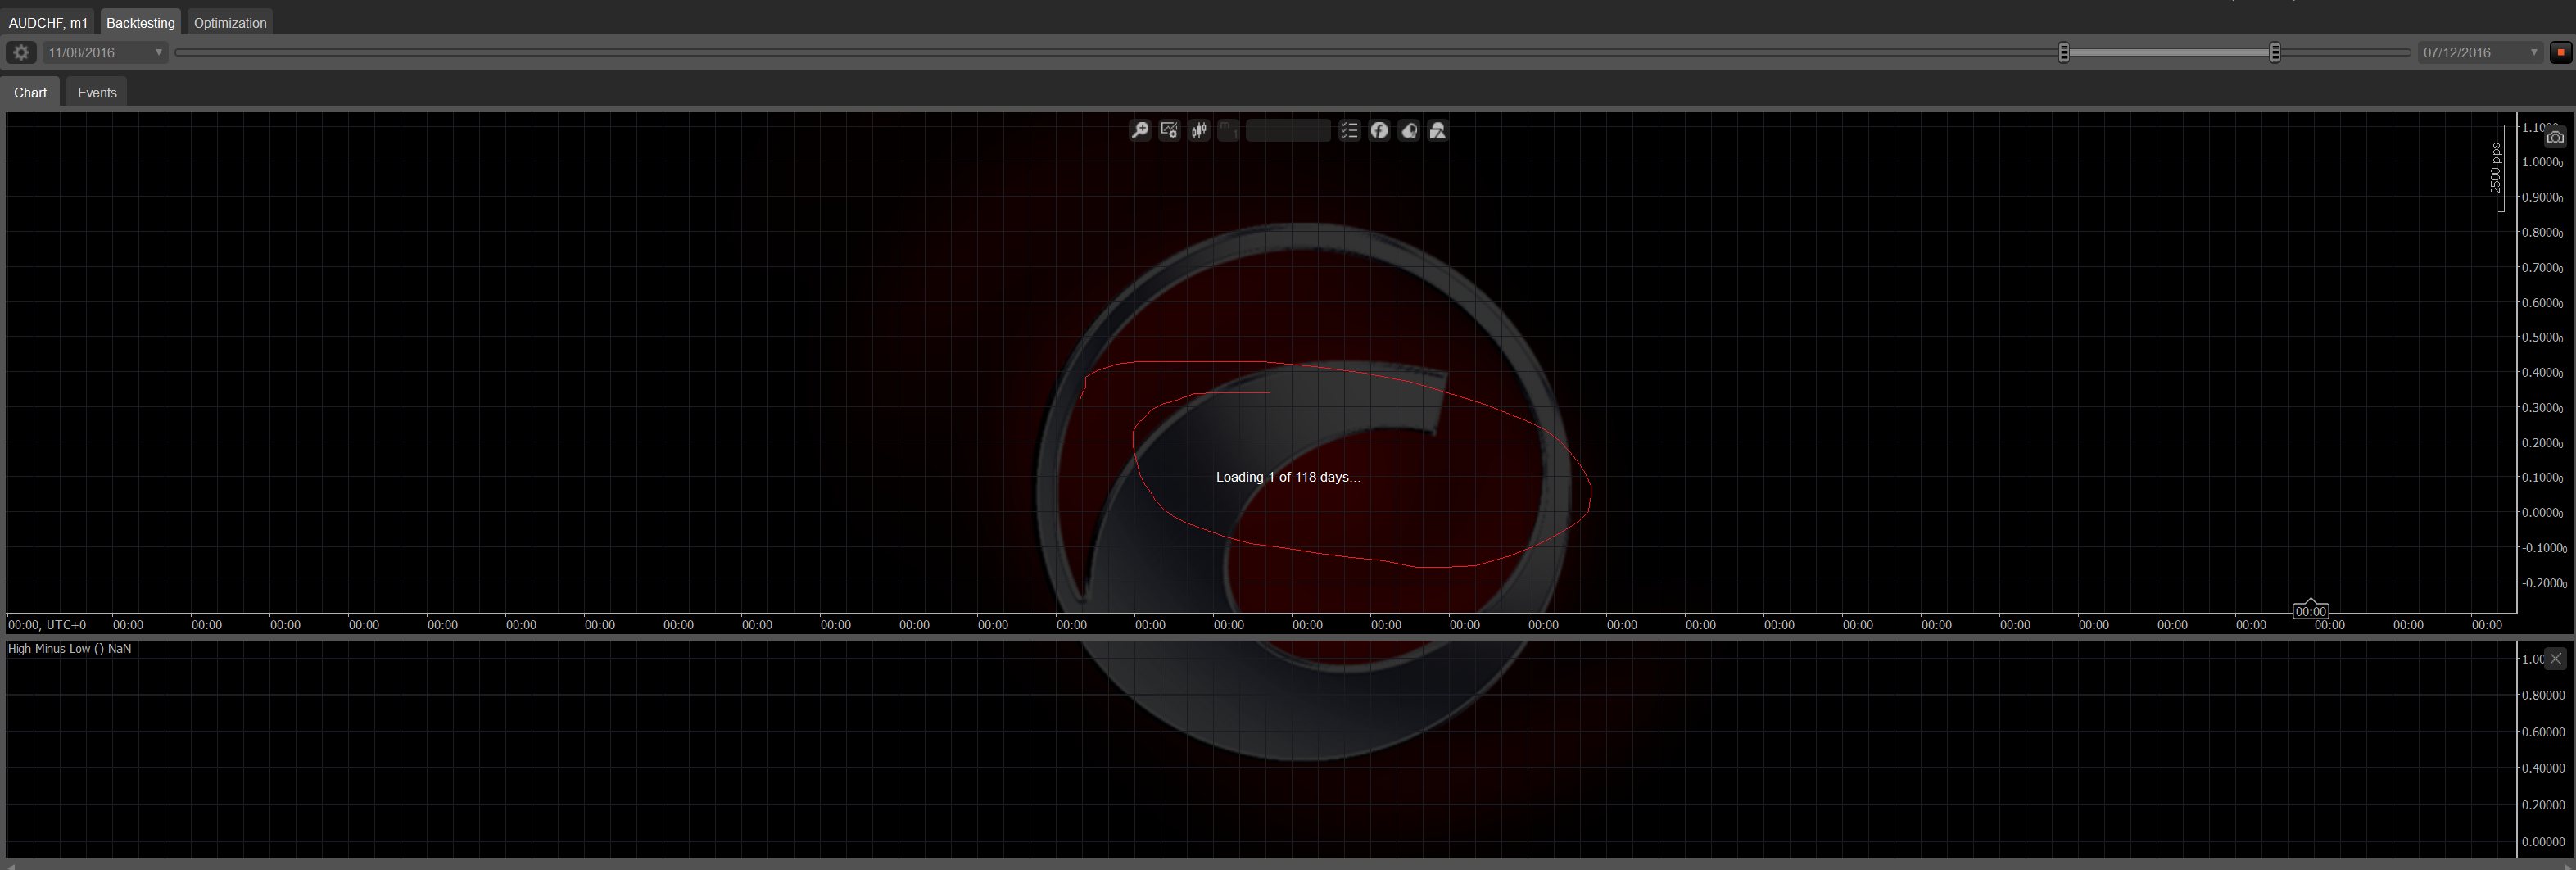Click the left handle of the date range slider
This screenshot has height=870, width=2576.
click(2064, 52)
